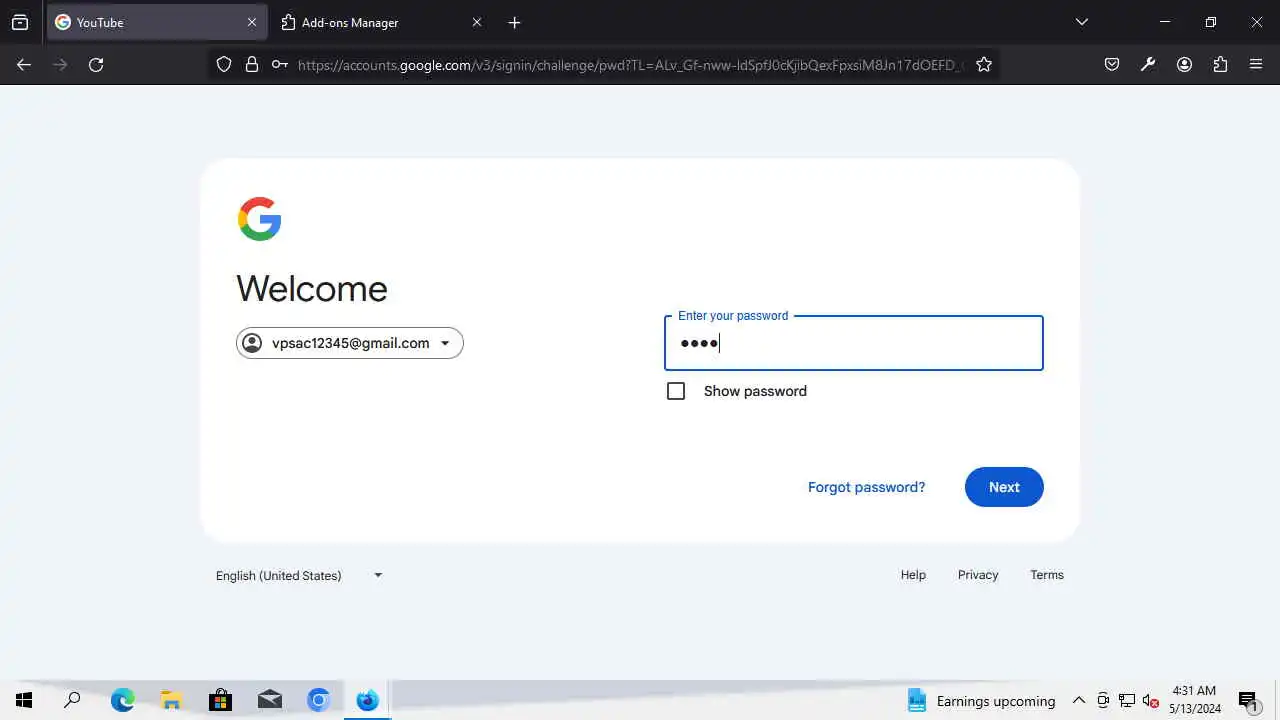Open File Explorer from taskbar
This screenshot has width=1280, height=720.
(x=171, y=700)
